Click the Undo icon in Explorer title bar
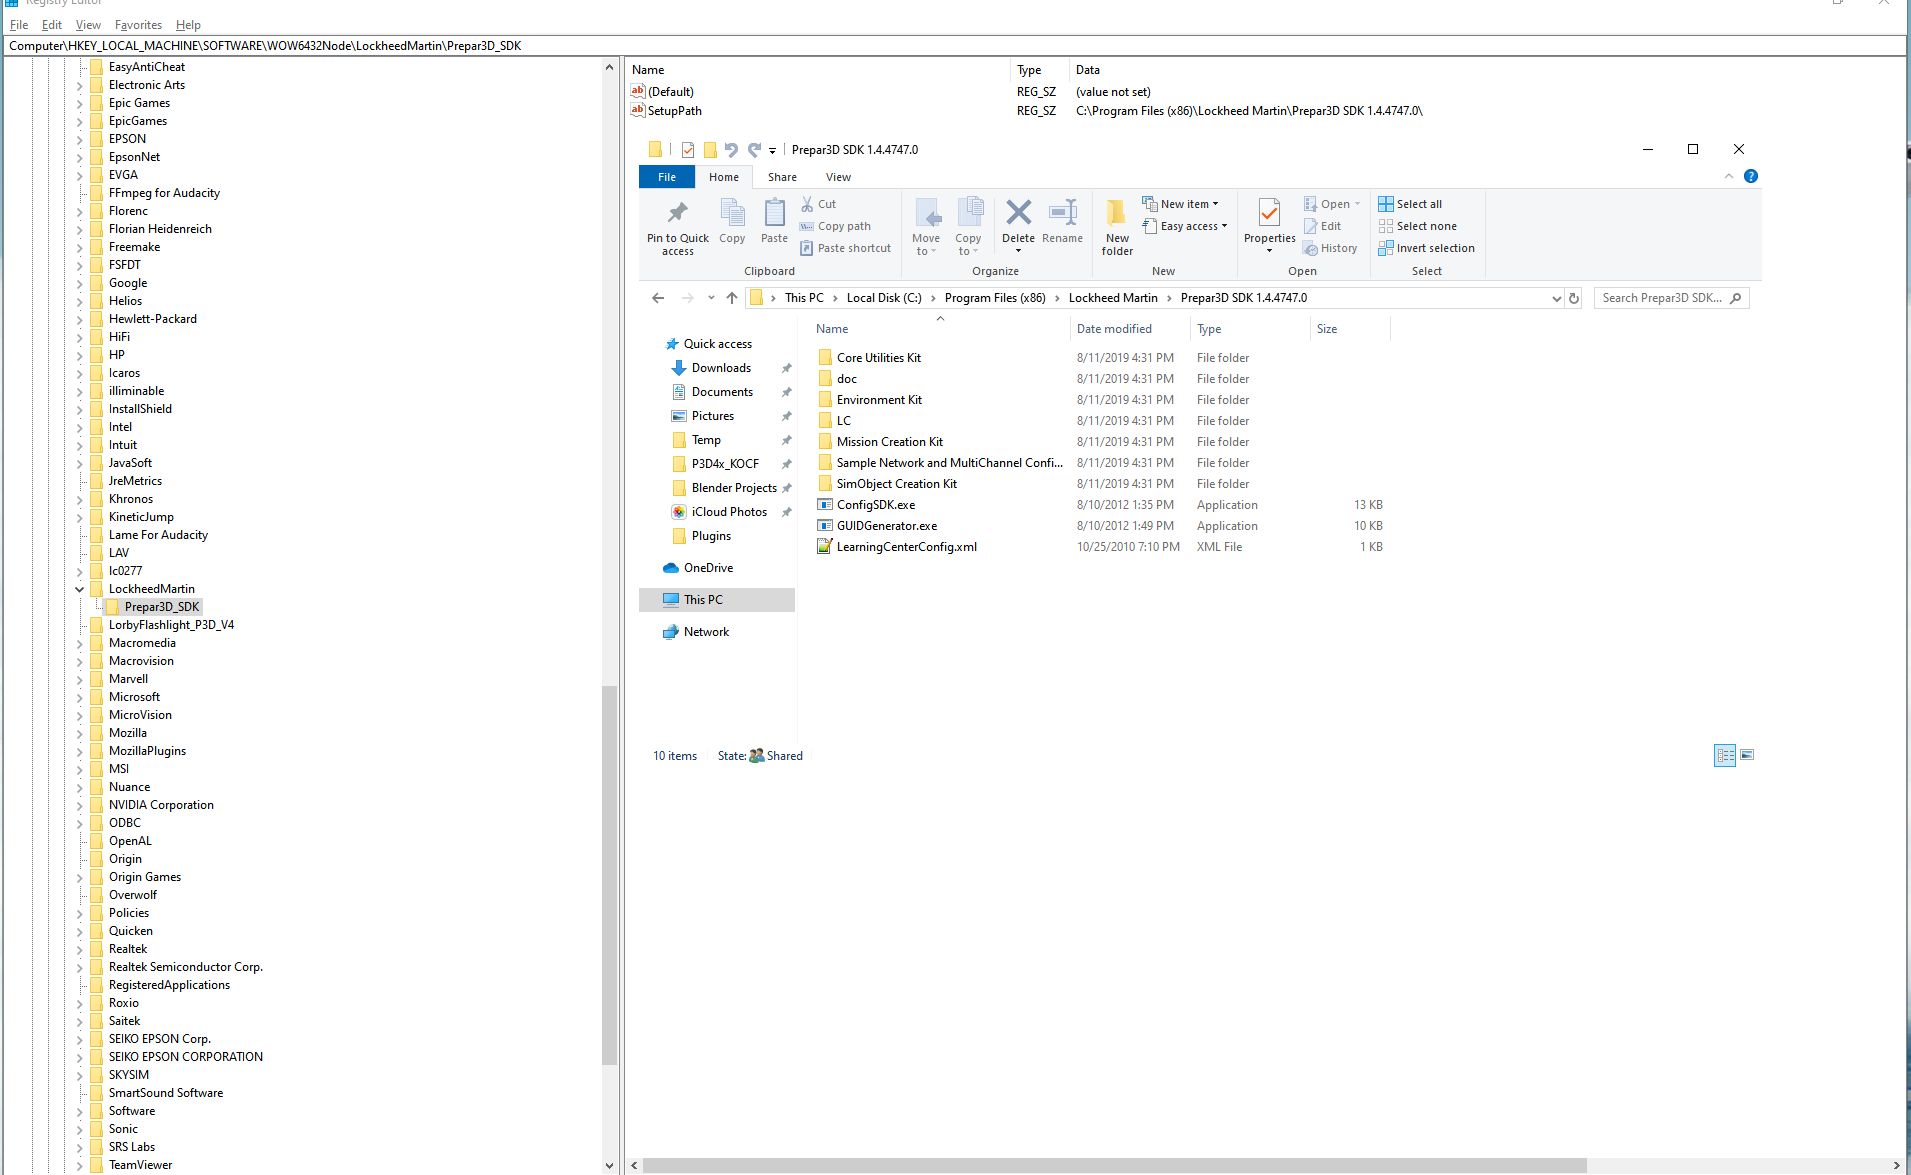This screenshot has height=1175, width=1911. click(x=731, y=150)
